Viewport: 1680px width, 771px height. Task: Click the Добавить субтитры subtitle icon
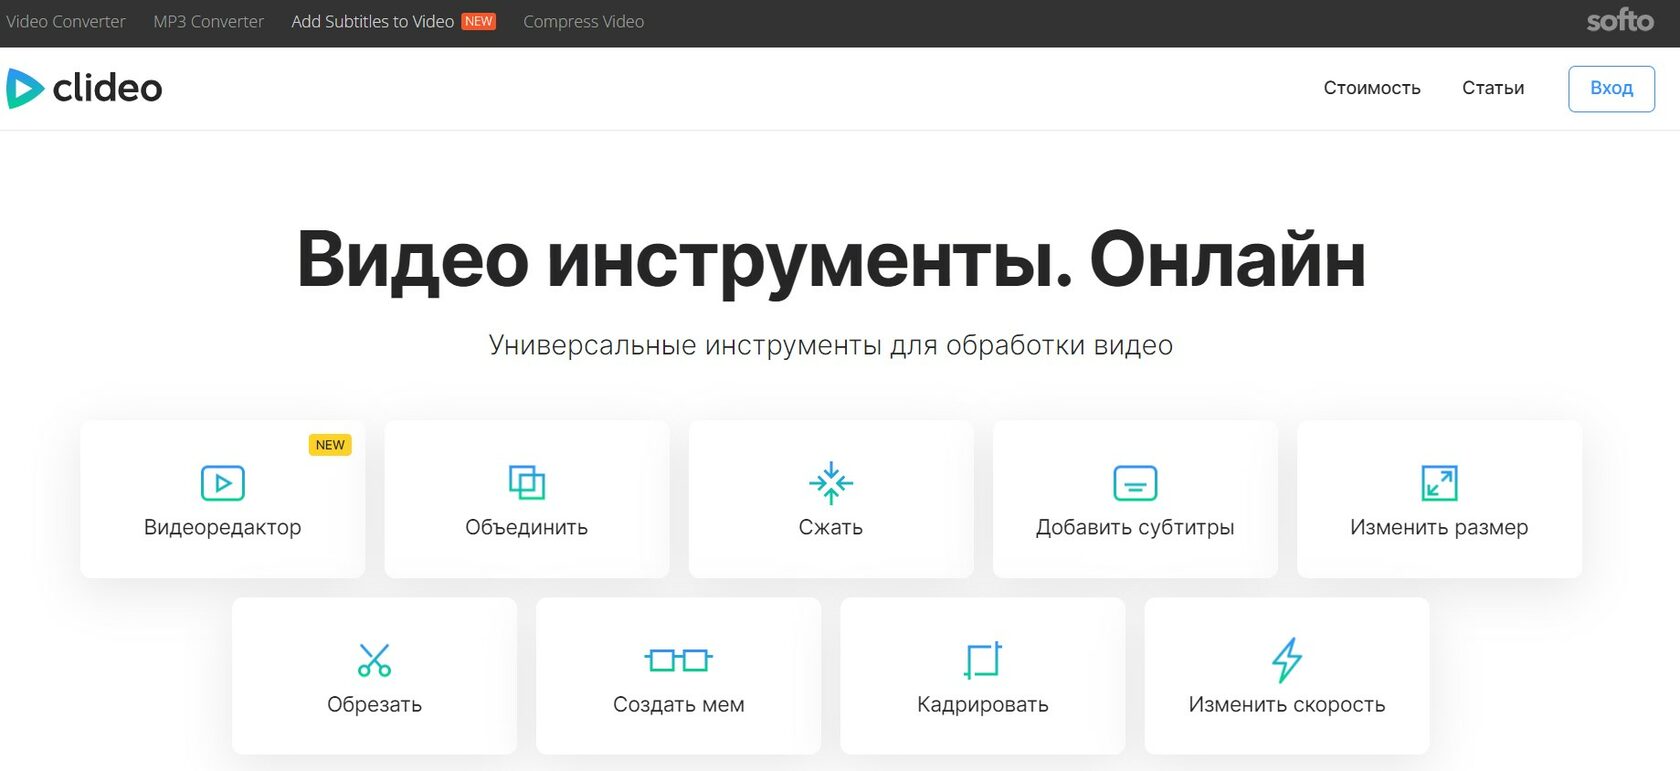coord(1135,483)
